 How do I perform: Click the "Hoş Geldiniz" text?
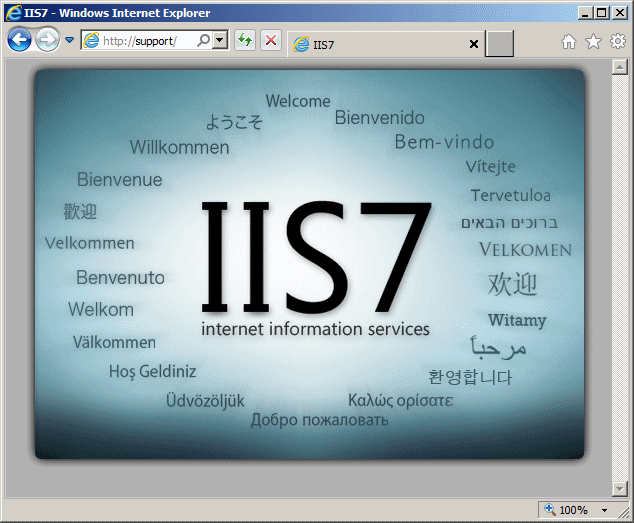tap(152, 371)
